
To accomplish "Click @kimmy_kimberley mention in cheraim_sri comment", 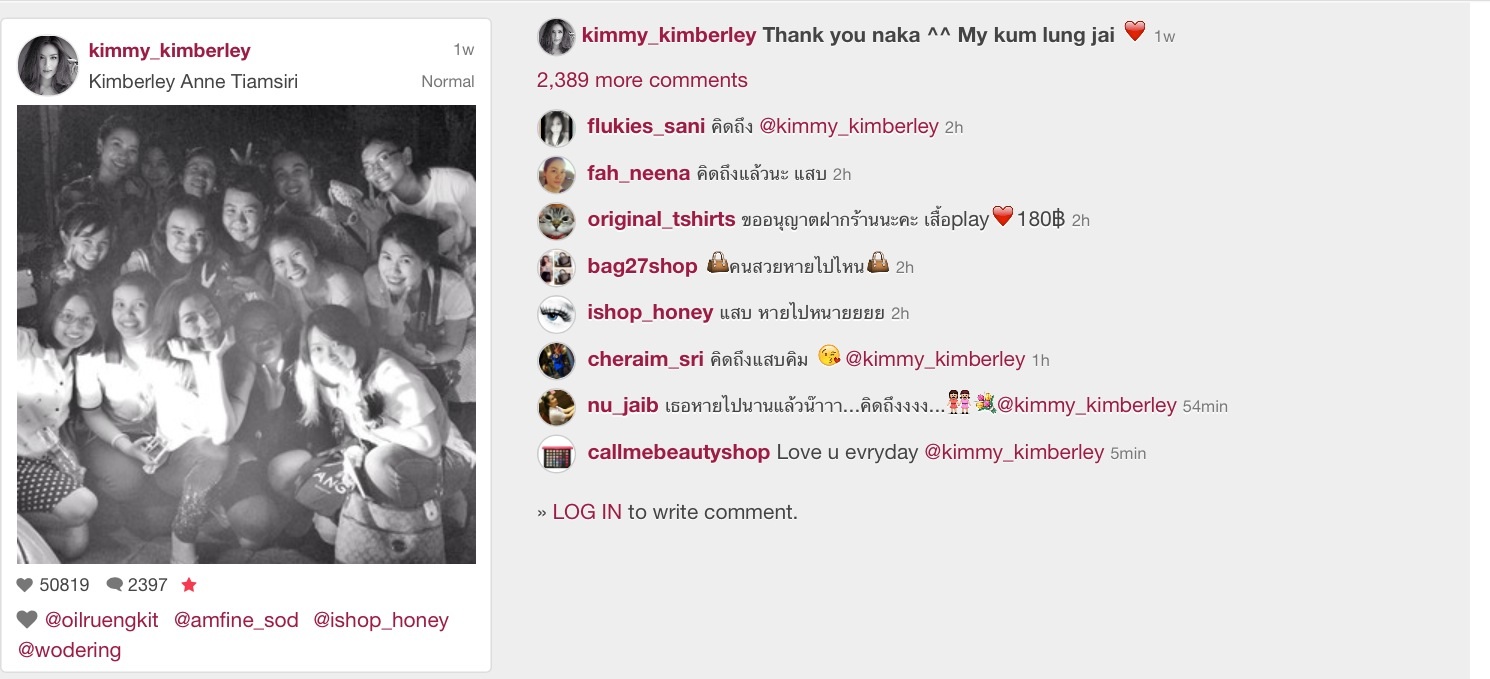I will coord(935,359).
